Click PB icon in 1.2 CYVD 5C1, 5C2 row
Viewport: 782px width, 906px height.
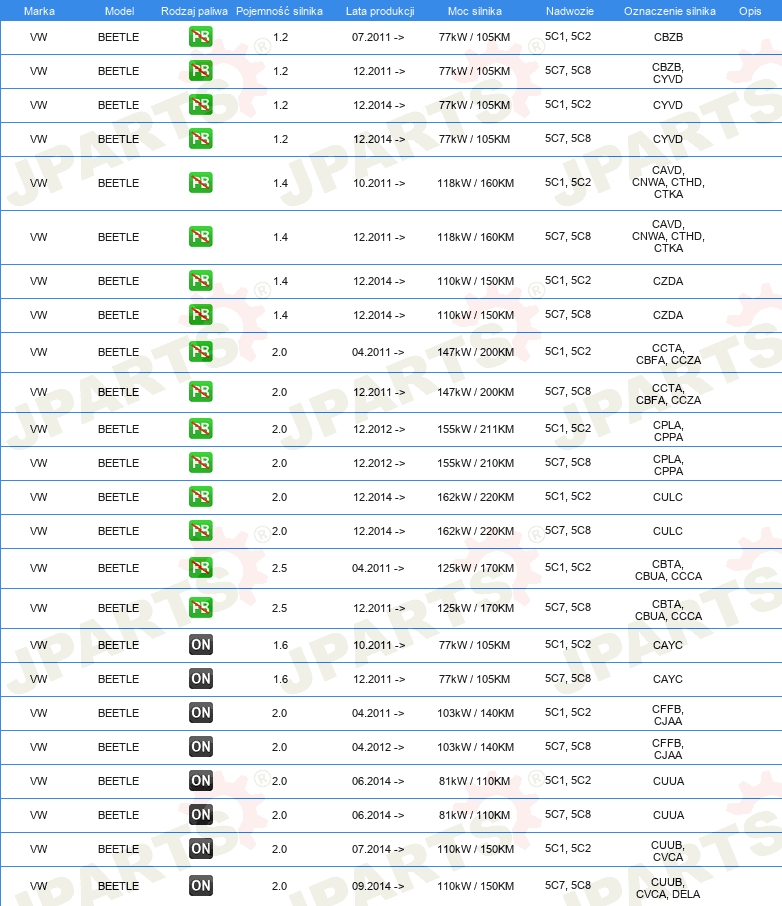[x=201, y=105]
